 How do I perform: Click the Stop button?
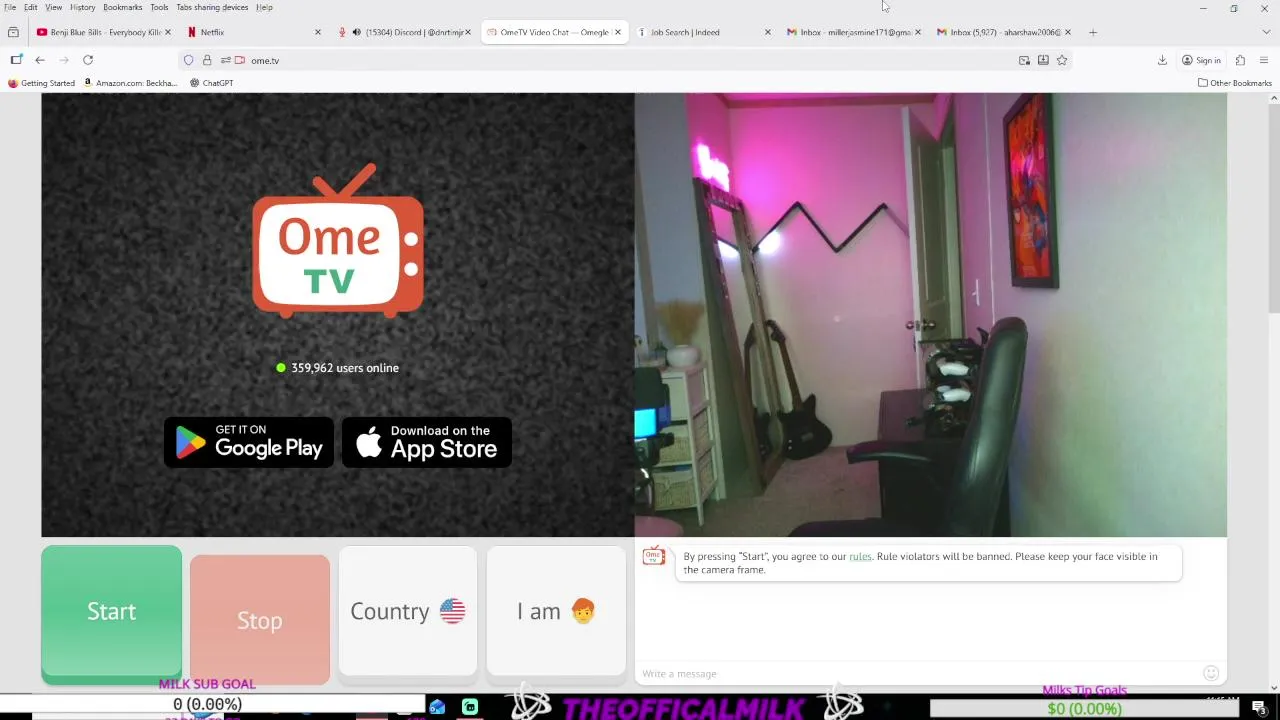pyautogui.click(x=259, y=620)
